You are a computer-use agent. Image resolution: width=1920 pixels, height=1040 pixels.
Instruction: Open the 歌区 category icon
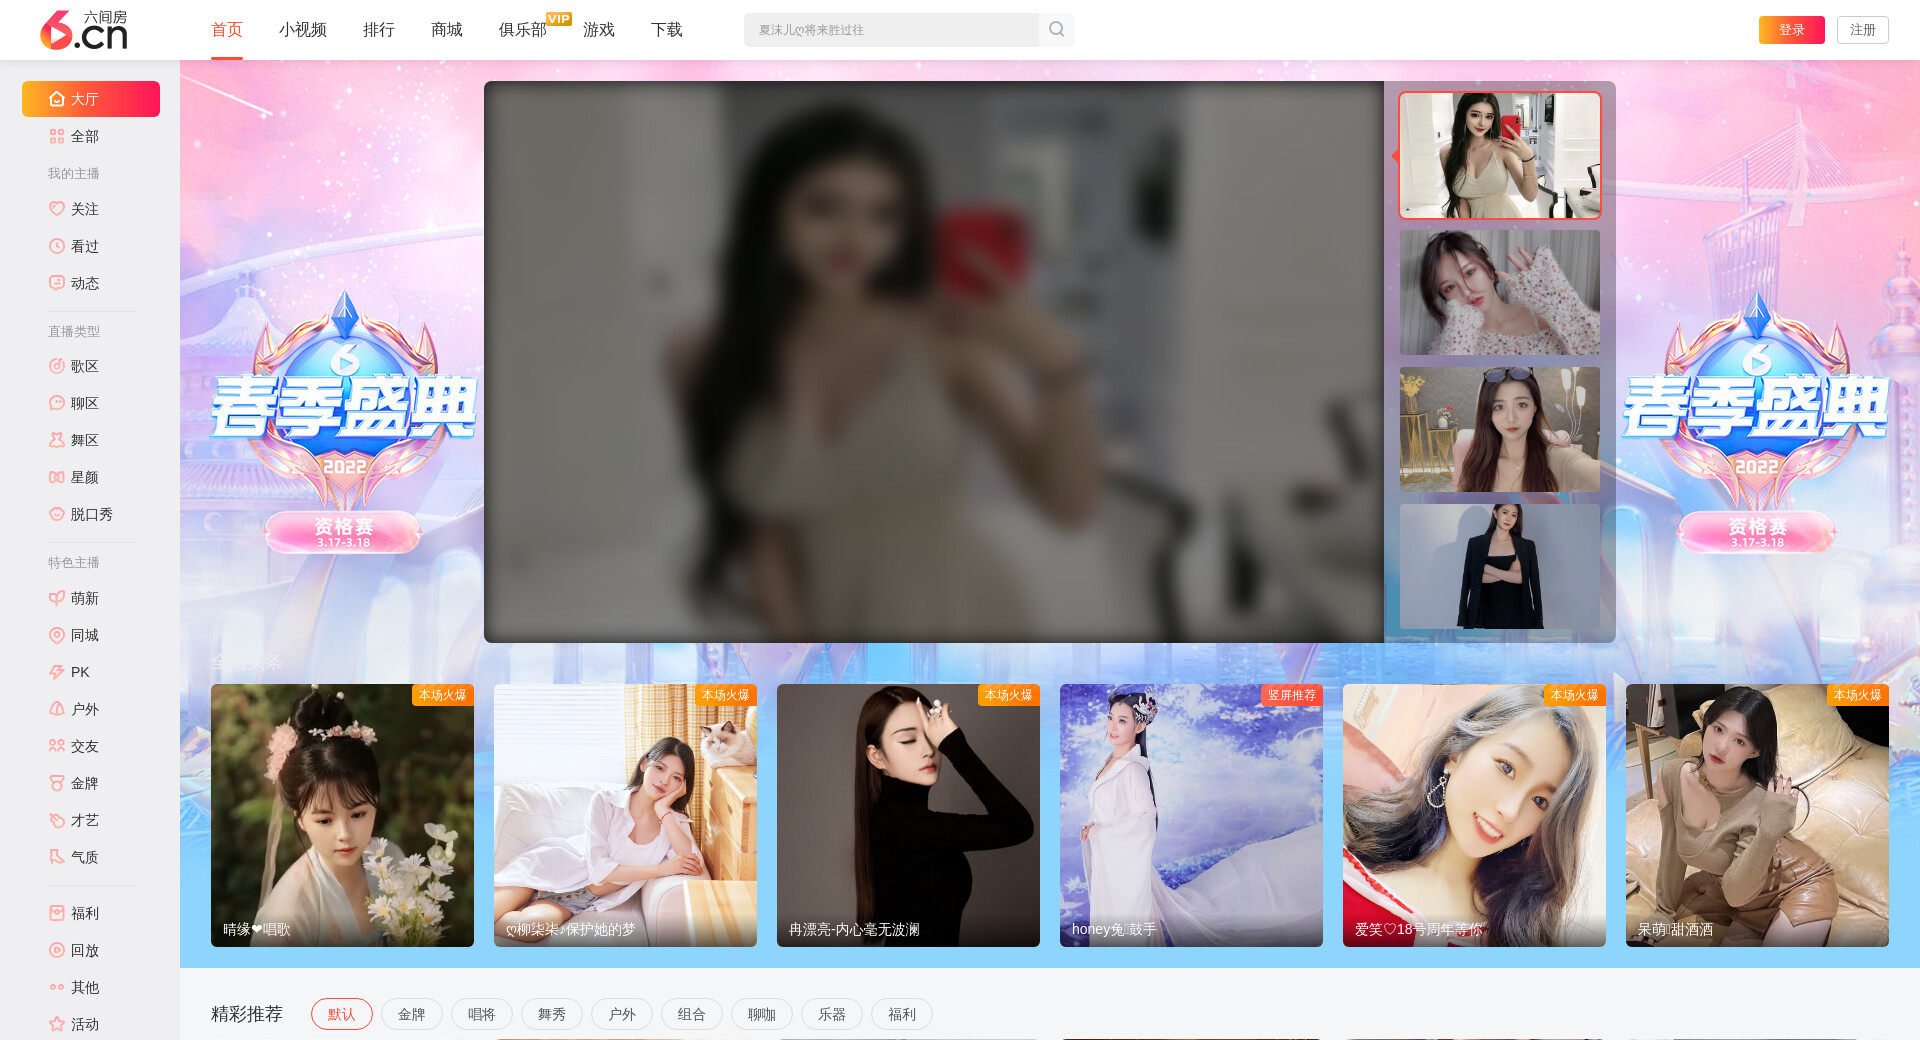point(57,366)
